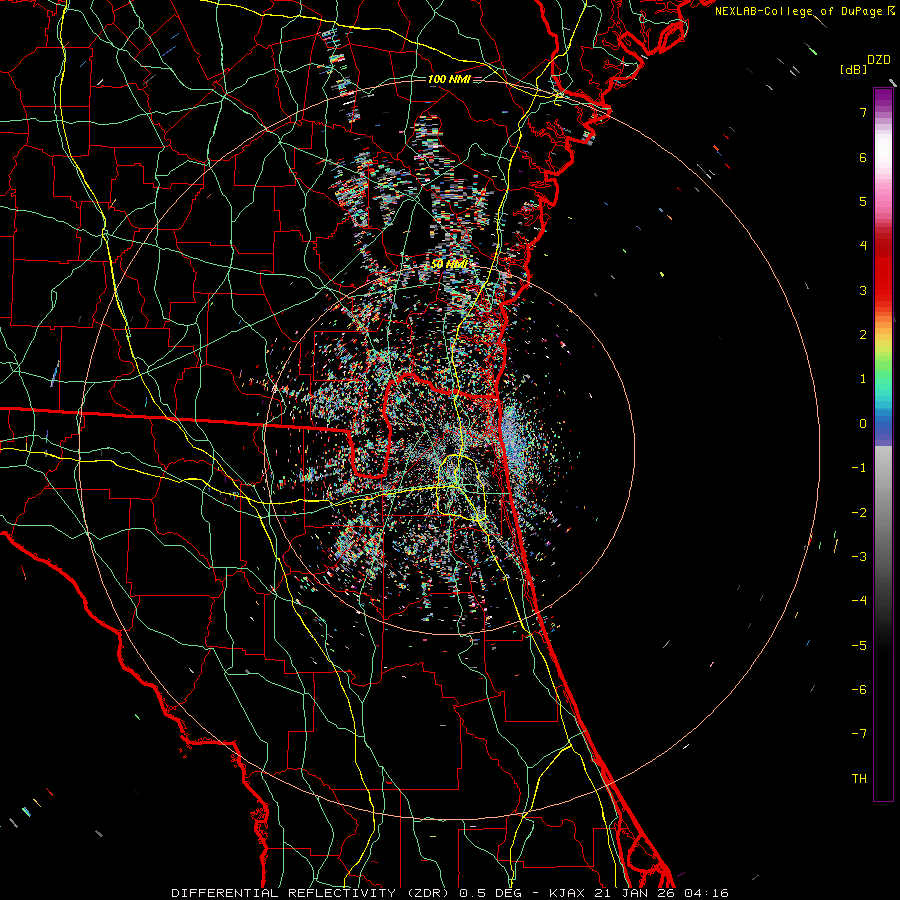Click the -3 value on color scale

coord(859,557)
